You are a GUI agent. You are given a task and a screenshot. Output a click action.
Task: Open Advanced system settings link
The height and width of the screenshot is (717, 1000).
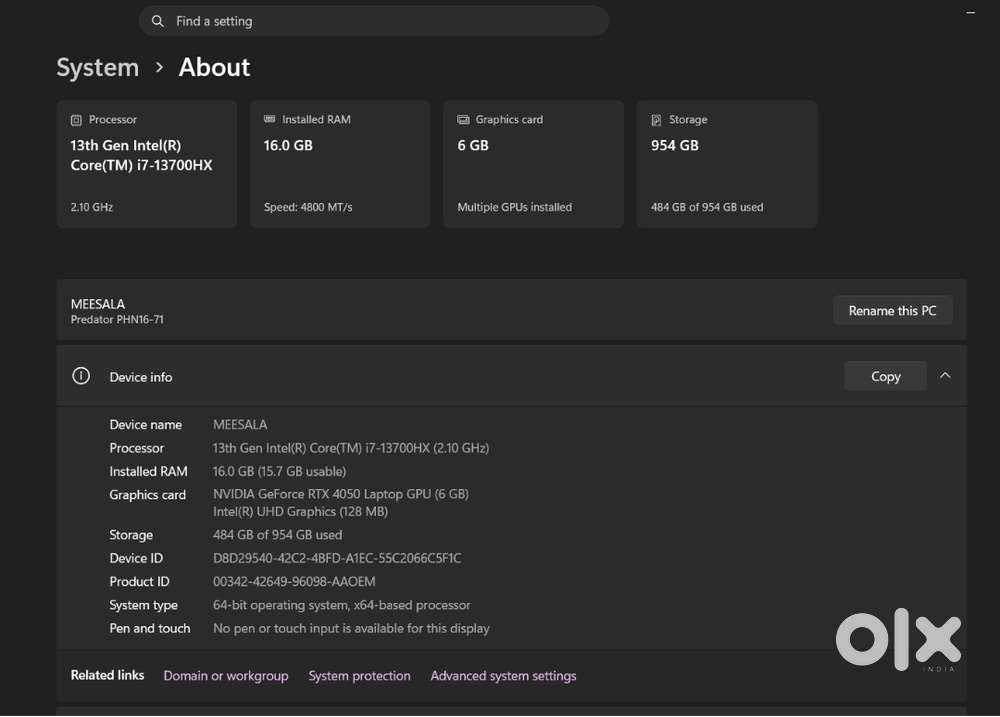[x=503, y=676]
